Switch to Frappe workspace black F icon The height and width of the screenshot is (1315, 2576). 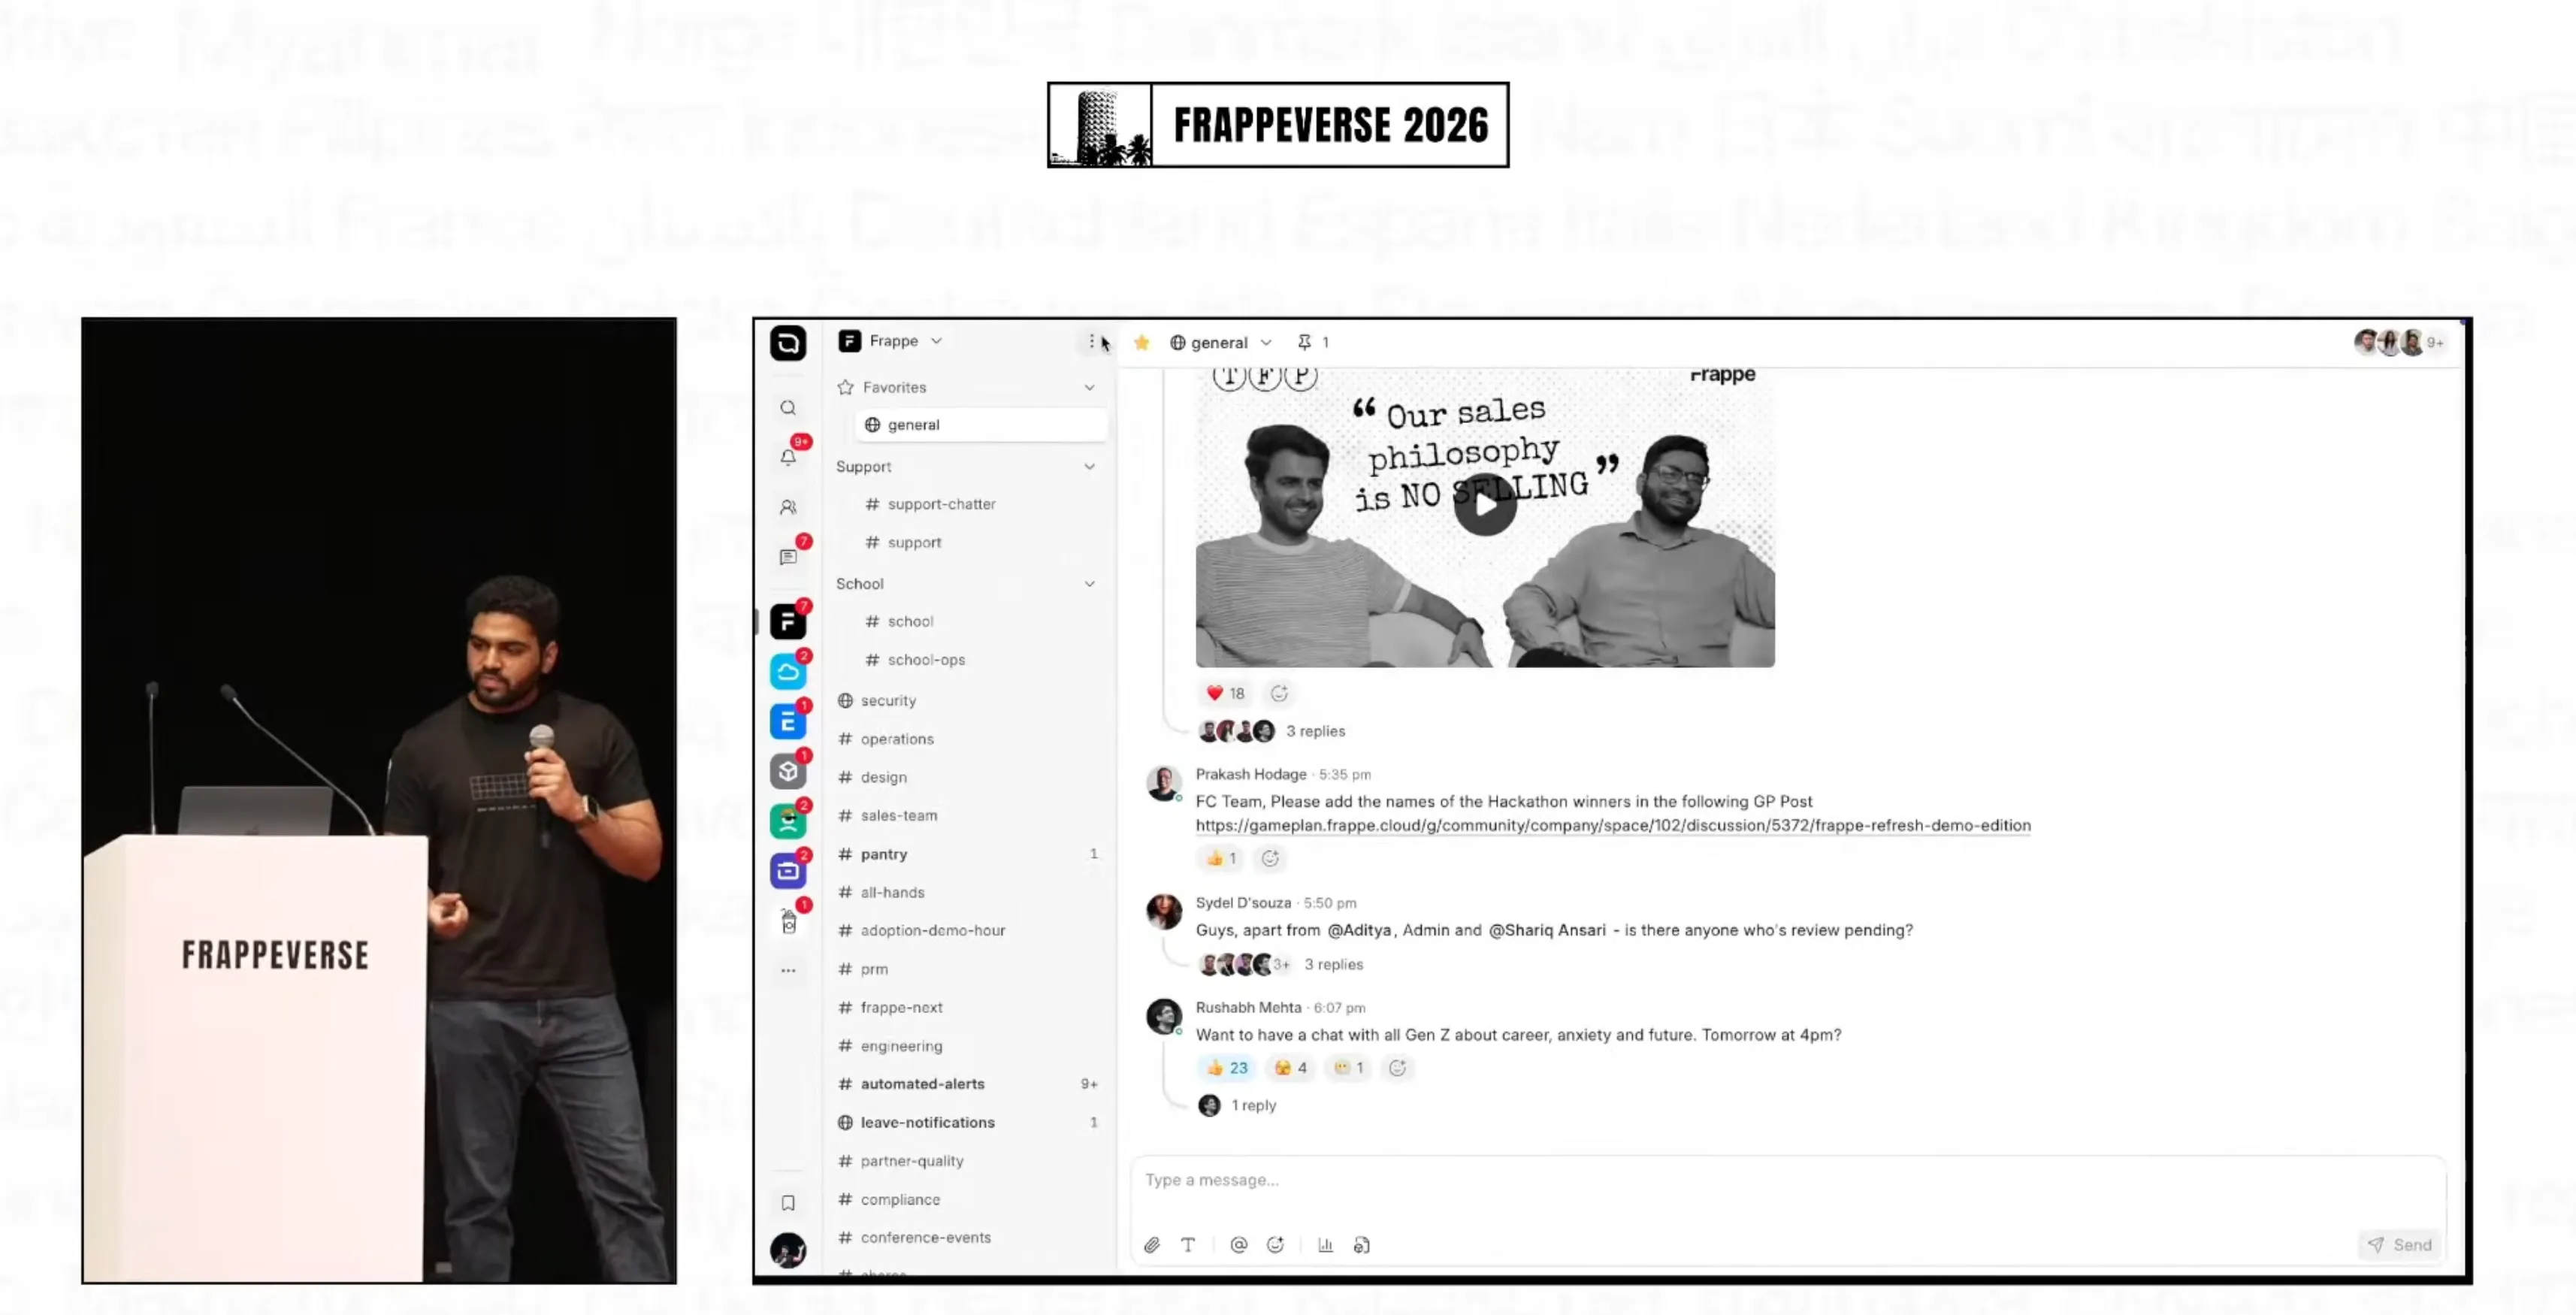click(x=788, y=622)
